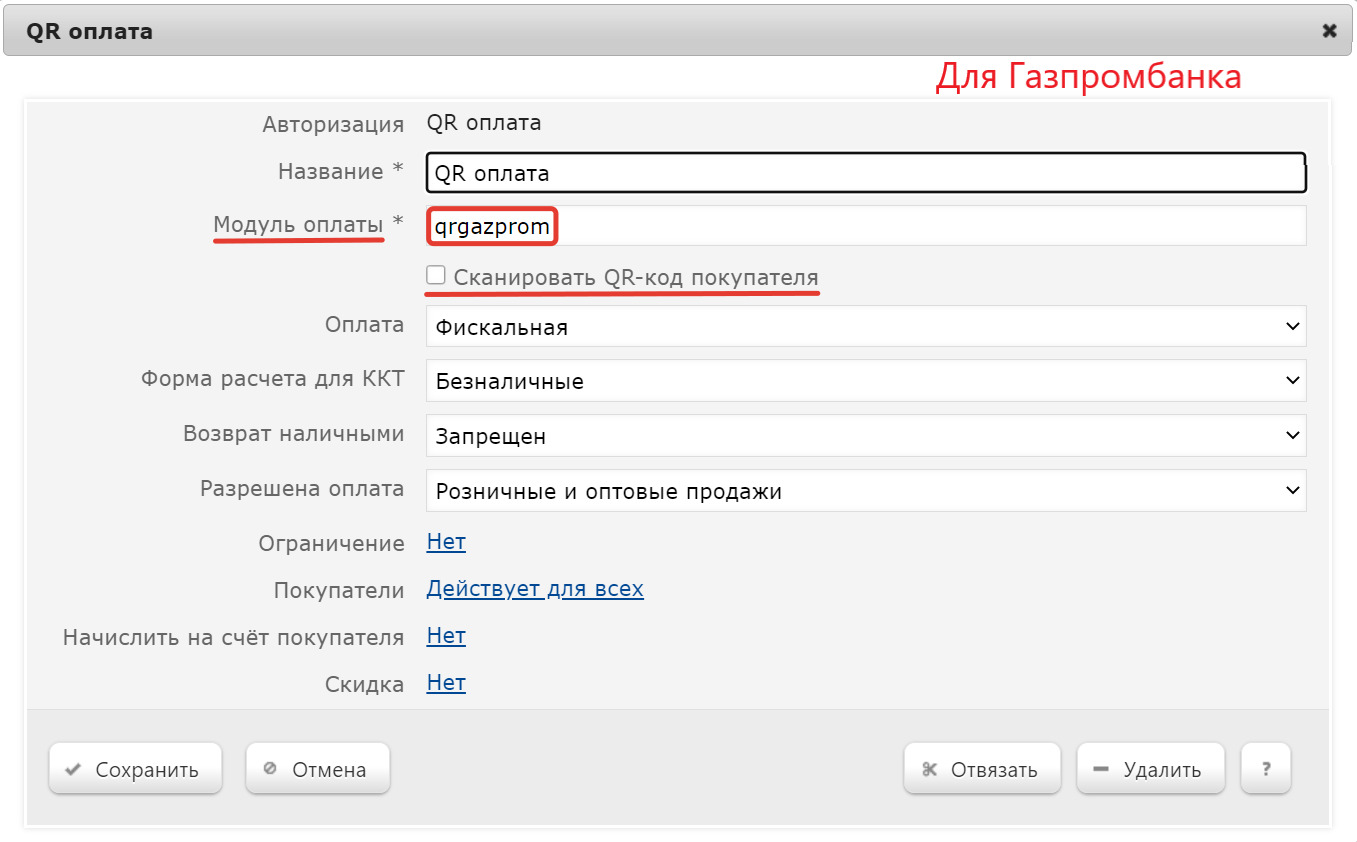Expand the Разрешена оплата dropdown
Screen dimensions: 1357x842
click(x=865, y=491)
